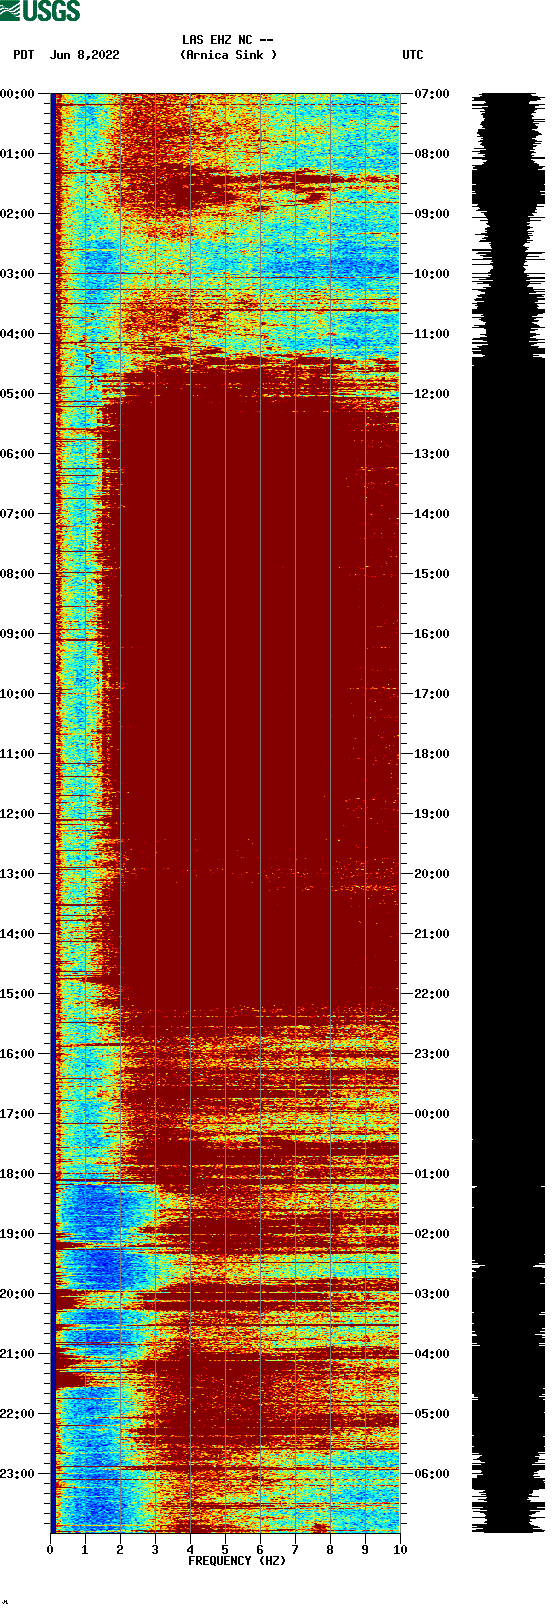
Task: Click the '06:00' PDT time label
Action: 17,454
